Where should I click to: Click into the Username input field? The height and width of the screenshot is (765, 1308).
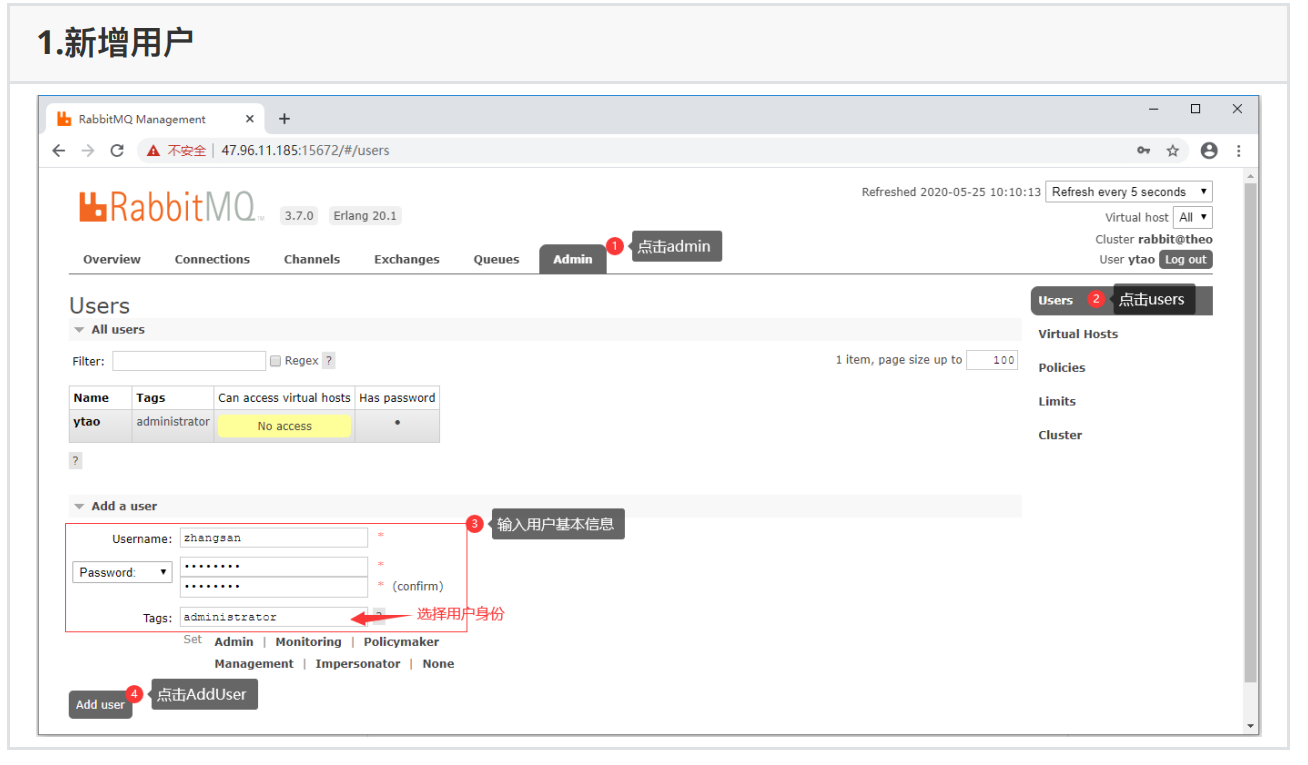274,538
